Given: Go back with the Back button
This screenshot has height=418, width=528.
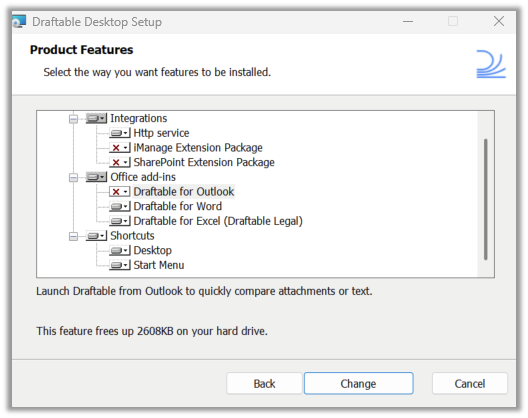Looking at the screenshot, I should coord(264,383).
